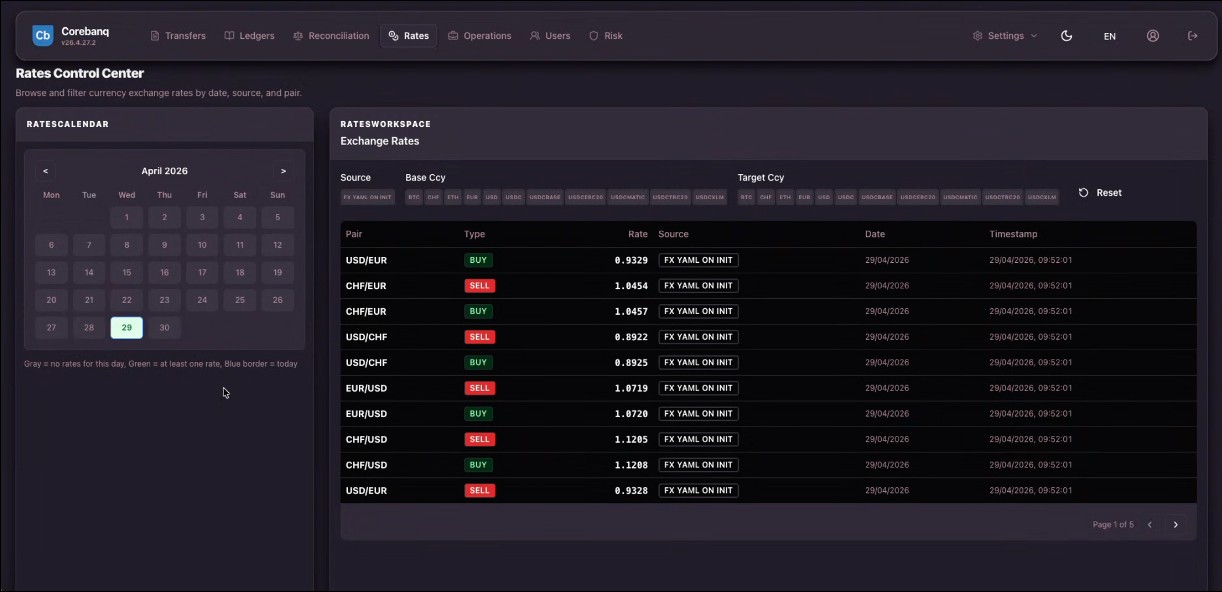Toggle USDCBASE in Base Ccy filter
1222x592 pixels.
click(x=545, y=197)
